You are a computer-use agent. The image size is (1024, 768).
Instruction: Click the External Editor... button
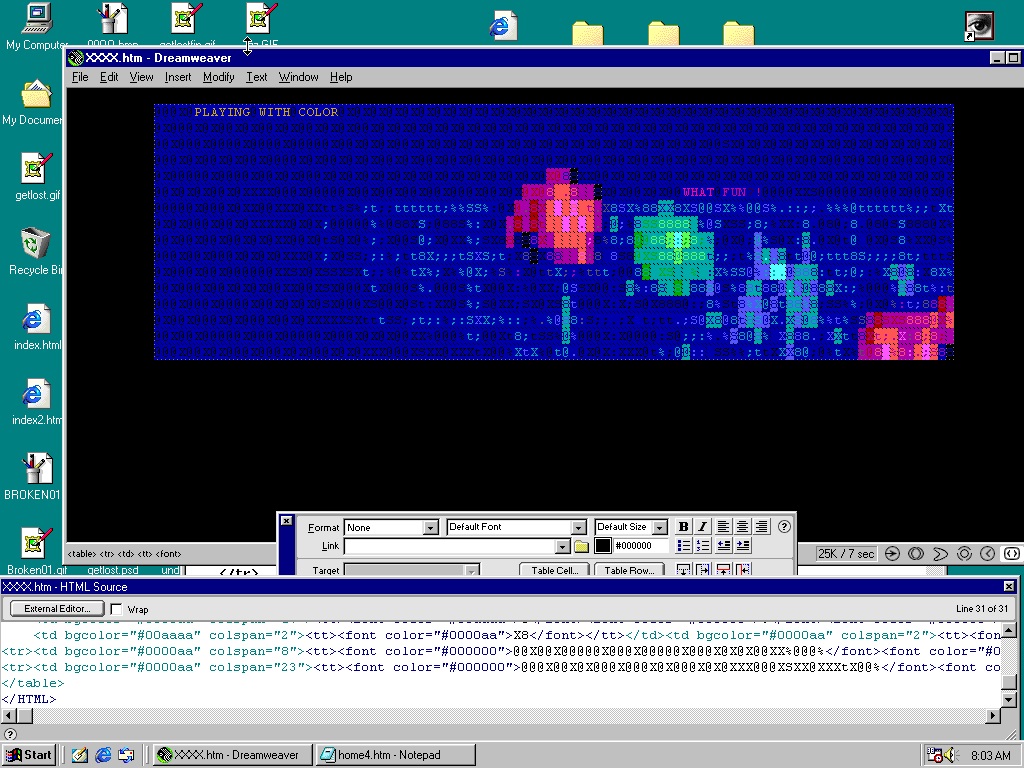click(57, 609)
